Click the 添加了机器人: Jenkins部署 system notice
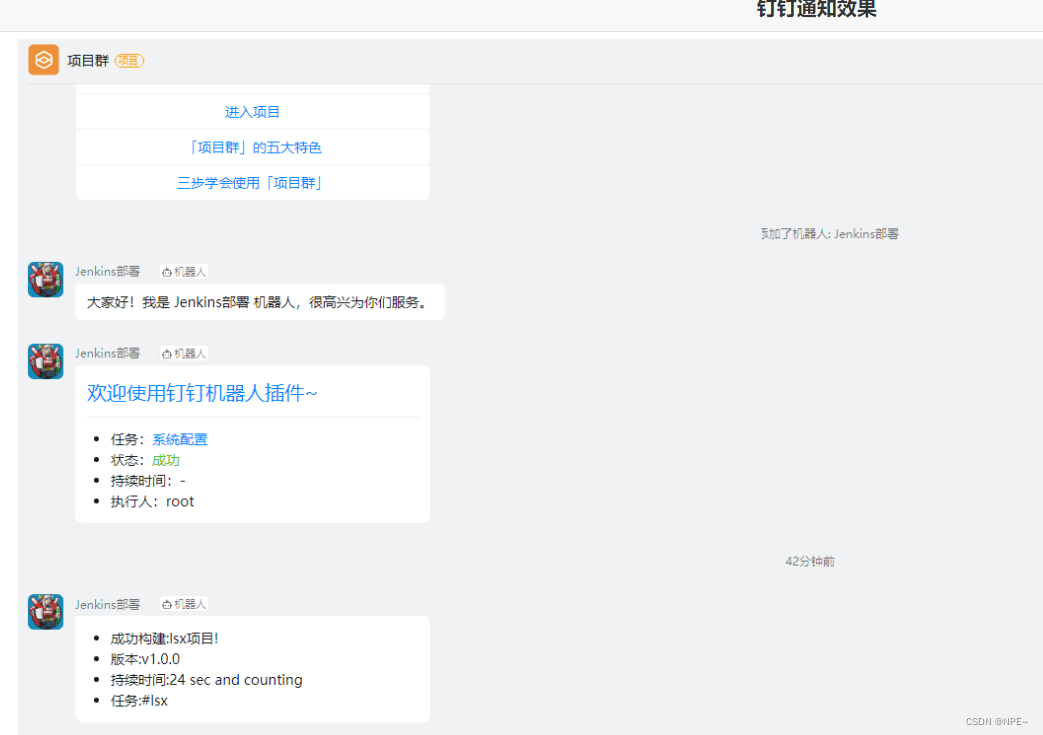This screenshot has height=735, width=1043. click(x=829, y=233)
